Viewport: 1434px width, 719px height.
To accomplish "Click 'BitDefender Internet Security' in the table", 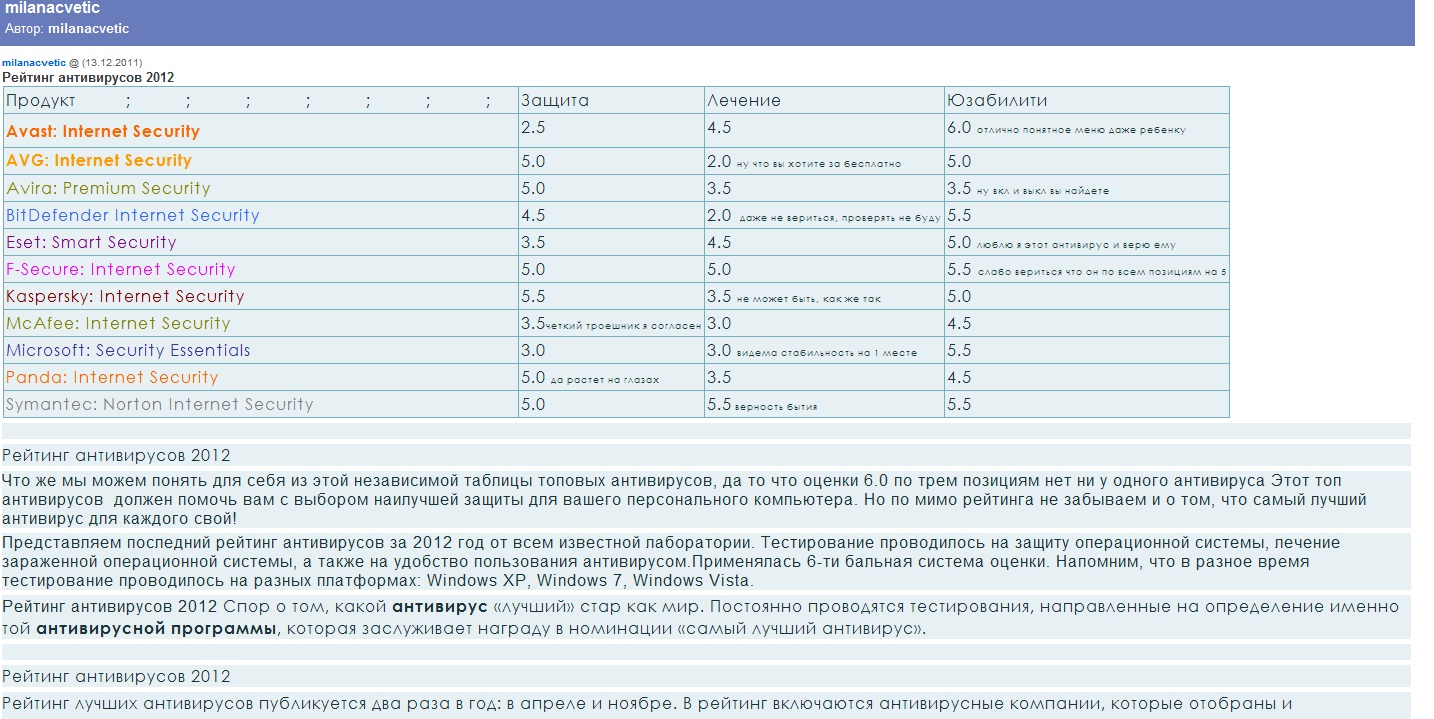I will [133, 215].
